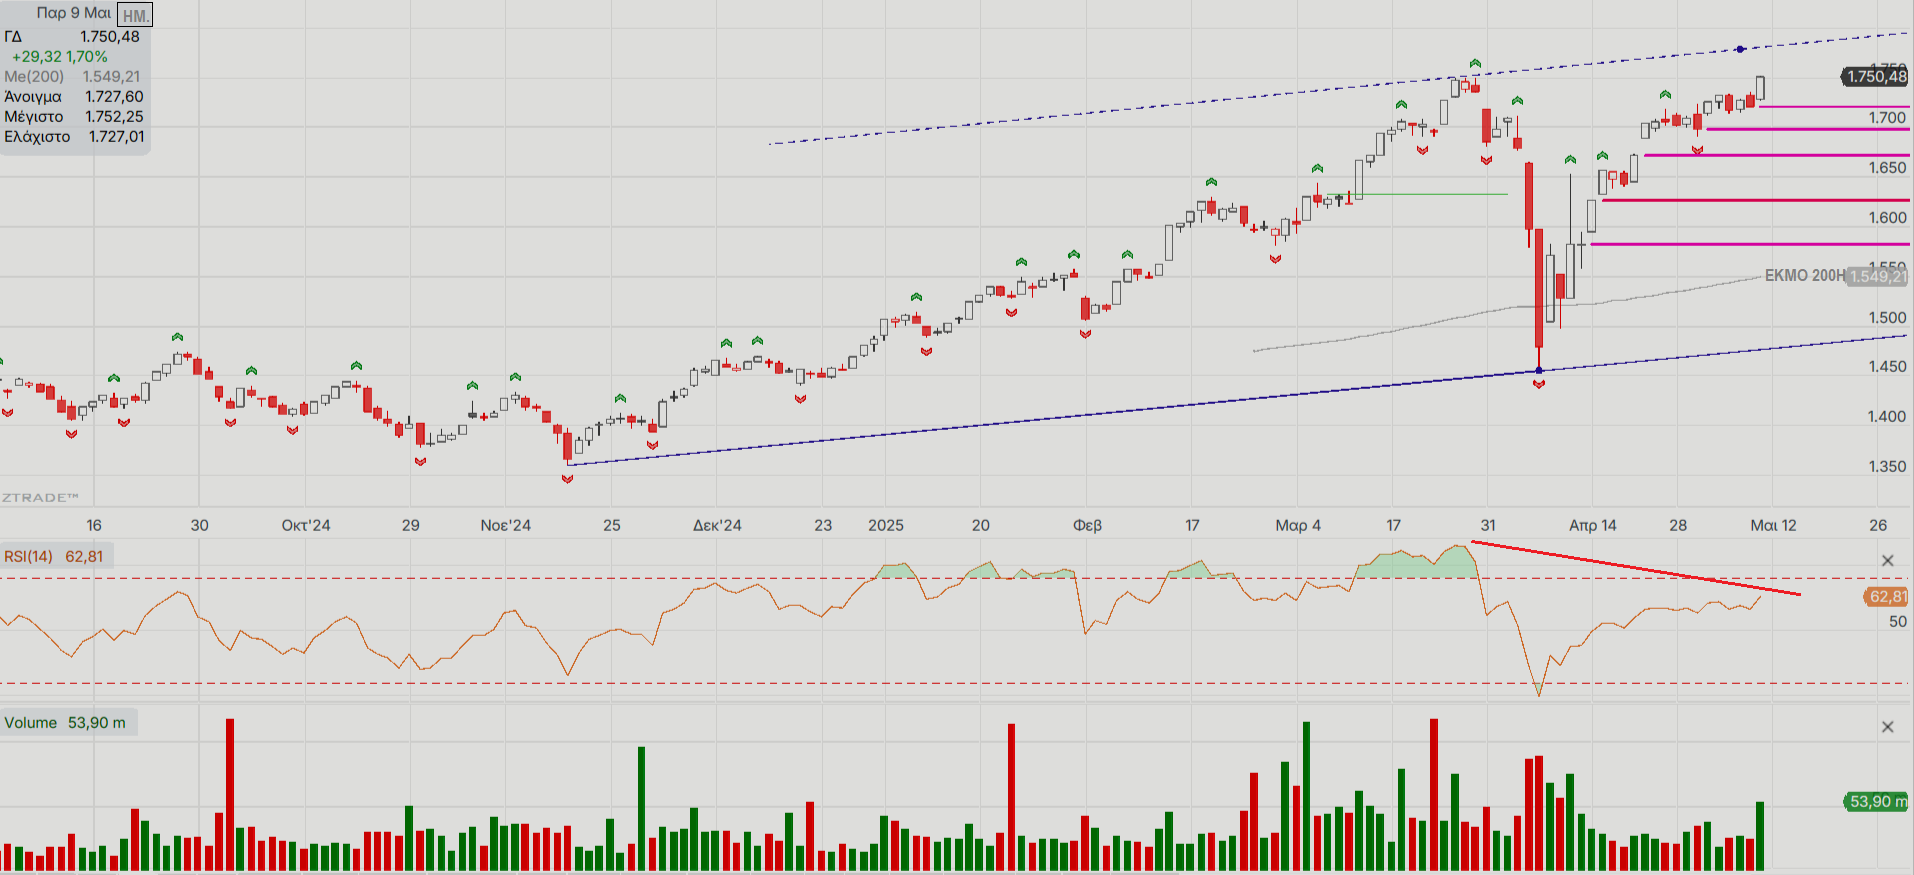Click the Φεβ date axis label
The image size is (1914, 875).
[x=1087, y=525]
